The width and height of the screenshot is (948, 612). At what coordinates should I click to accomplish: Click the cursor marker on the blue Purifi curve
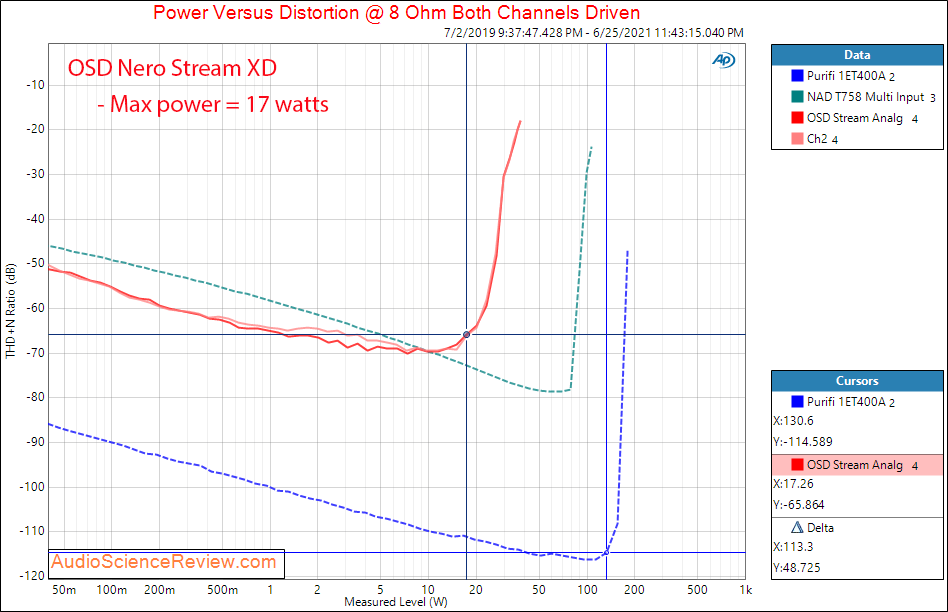[x=606, y=552]
